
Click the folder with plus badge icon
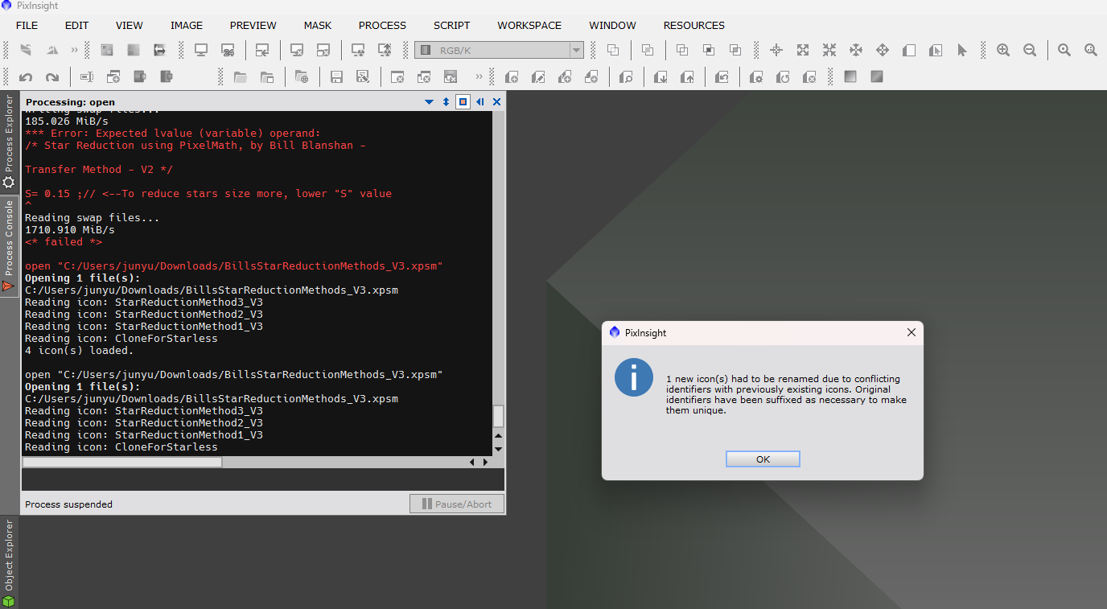tap(301, 77)
